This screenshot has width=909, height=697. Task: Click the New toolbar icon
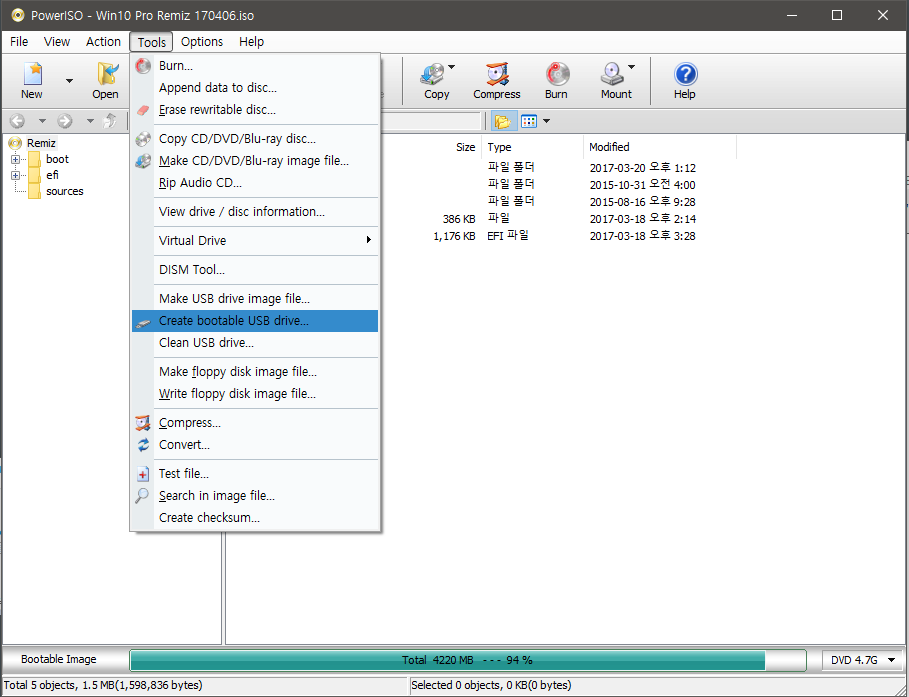pos(33,80)
